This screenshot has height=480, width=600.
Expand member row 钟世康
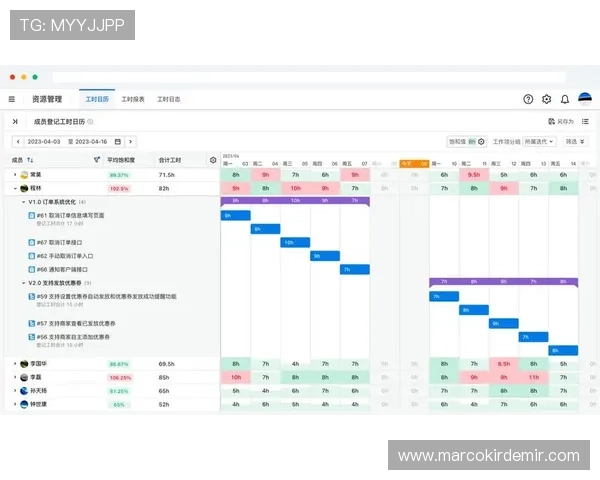[15, 404]
